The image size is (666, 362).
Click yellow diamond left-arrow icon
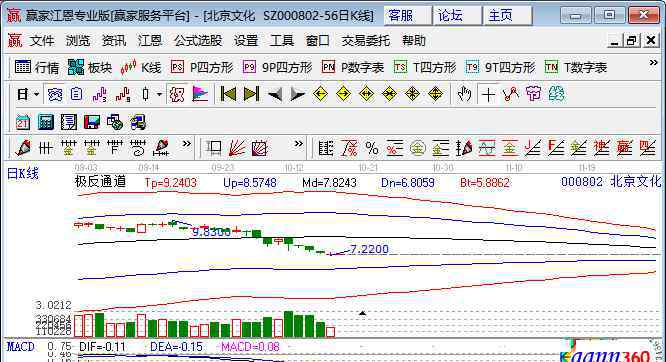tap(320, 94)
